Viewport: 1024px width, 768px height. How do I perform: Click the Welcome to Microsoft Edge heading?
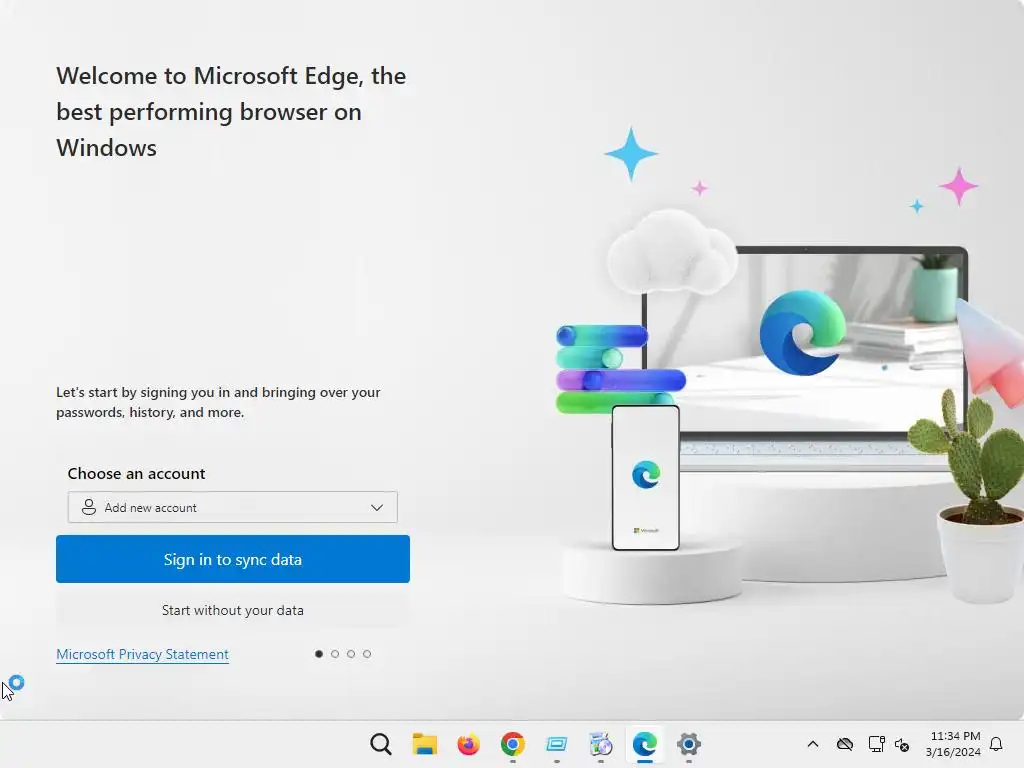click(x=231, y=112)
